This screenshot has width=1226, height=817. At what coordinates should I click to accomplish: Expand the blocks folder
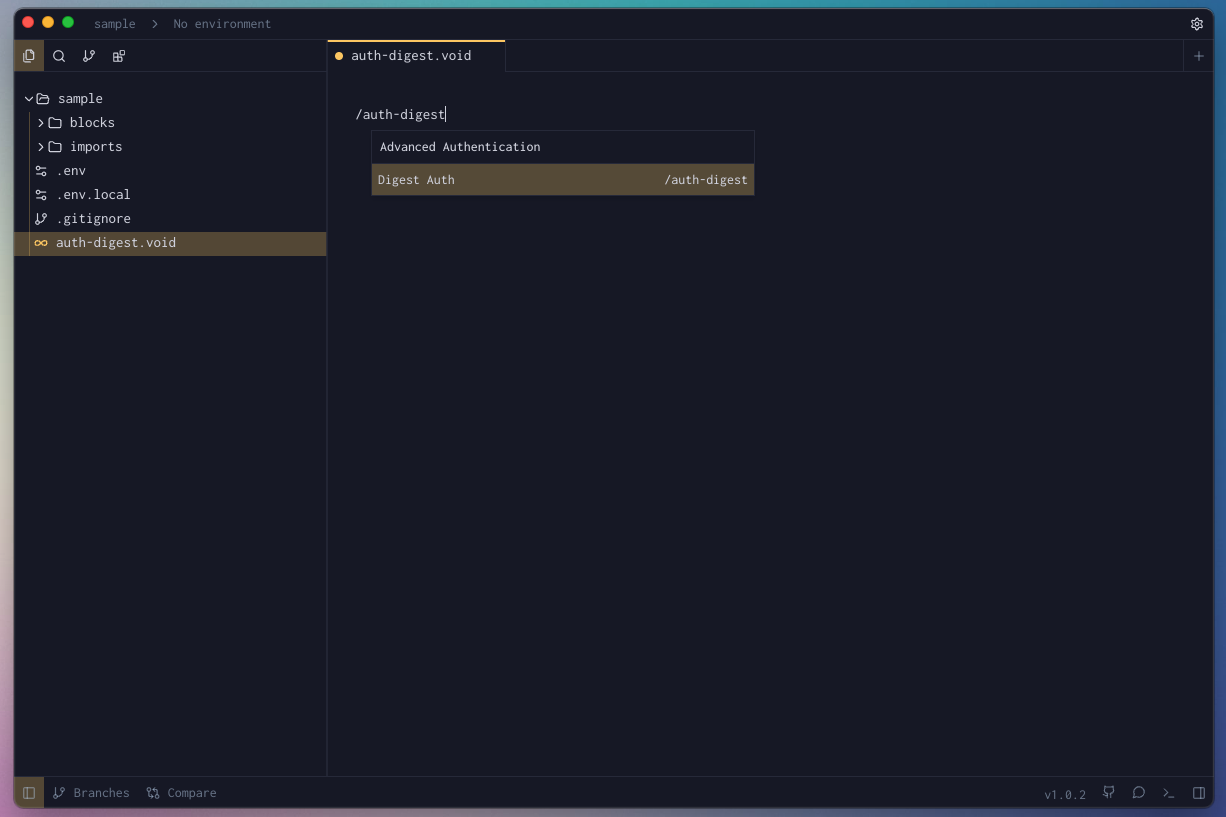pos(93,122)
